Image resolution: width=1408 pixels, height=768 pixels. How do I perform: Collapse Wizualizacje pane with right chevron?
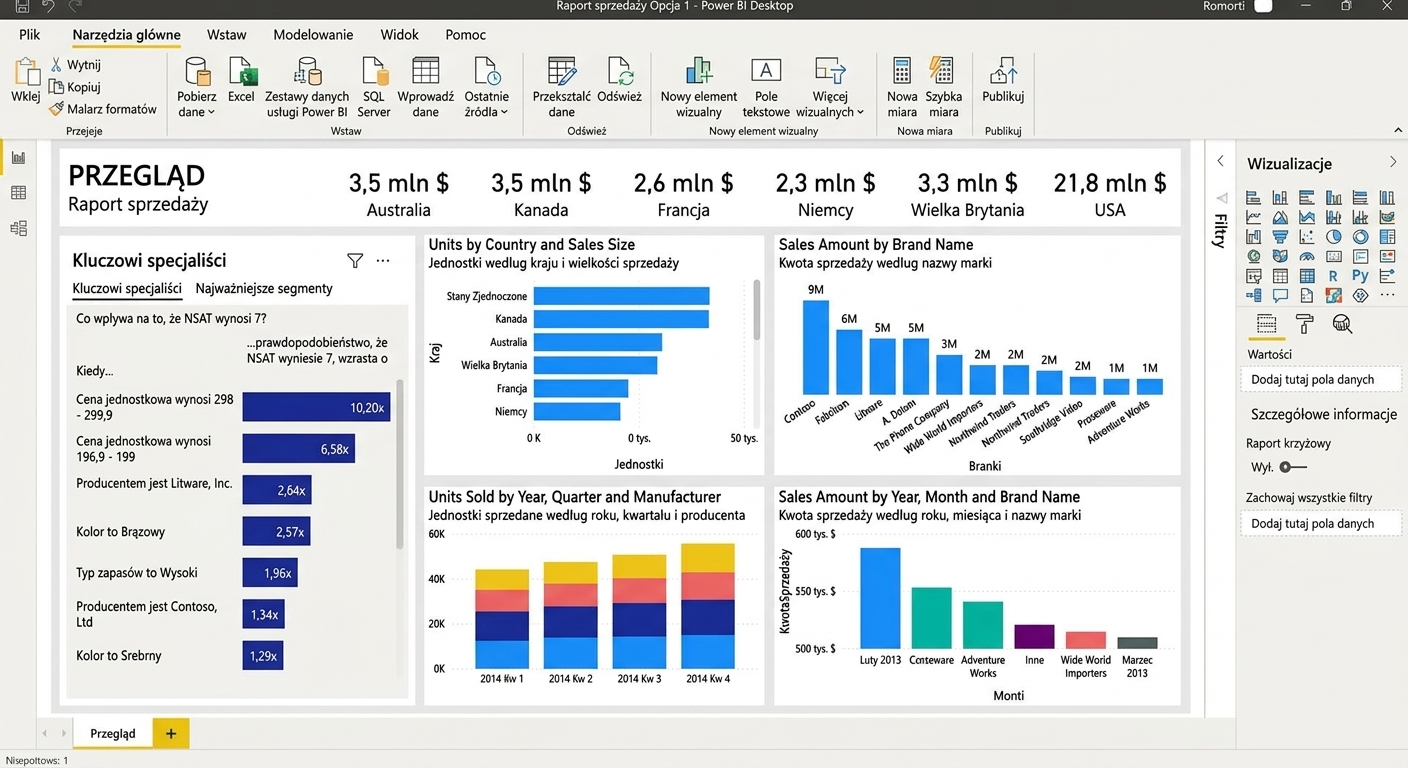point(1393,162)
